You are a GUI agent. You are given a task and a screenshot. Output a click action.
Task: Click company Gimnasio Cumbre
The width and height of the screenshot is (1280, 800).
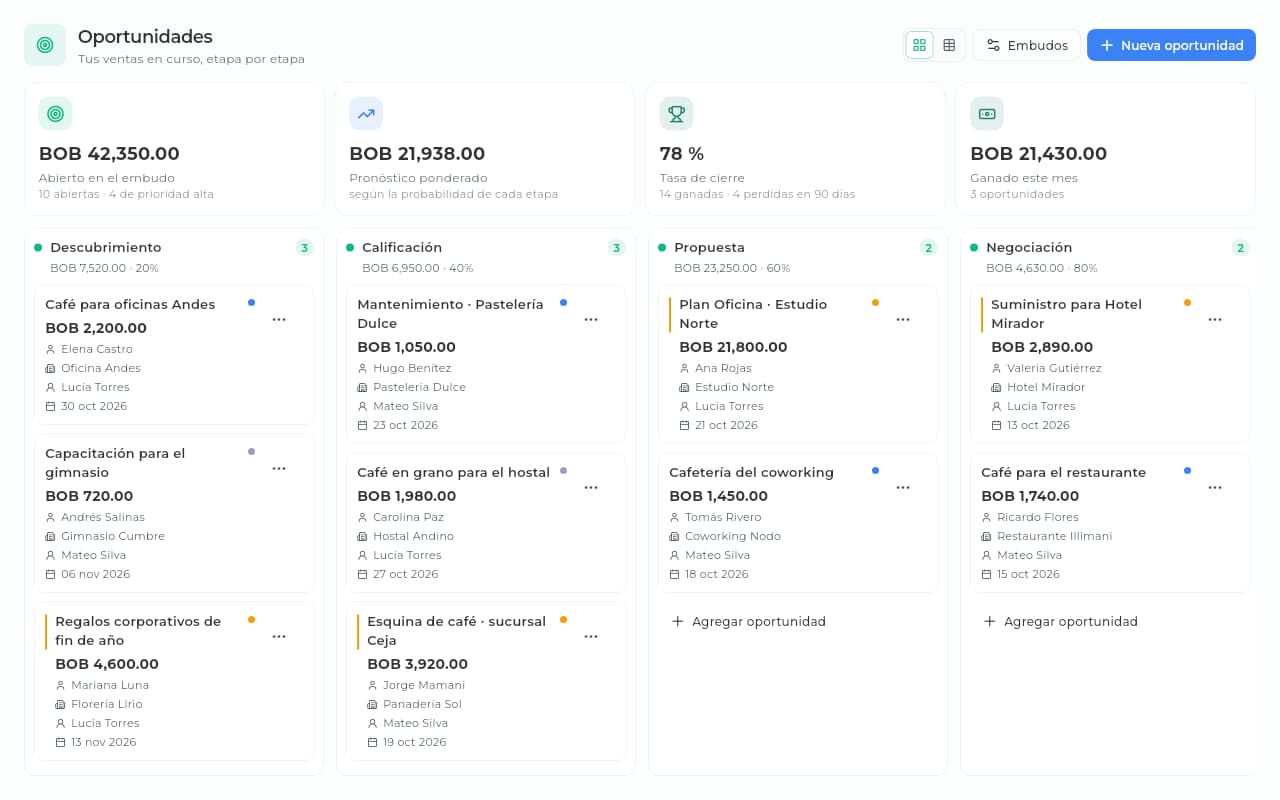point(113,536)
